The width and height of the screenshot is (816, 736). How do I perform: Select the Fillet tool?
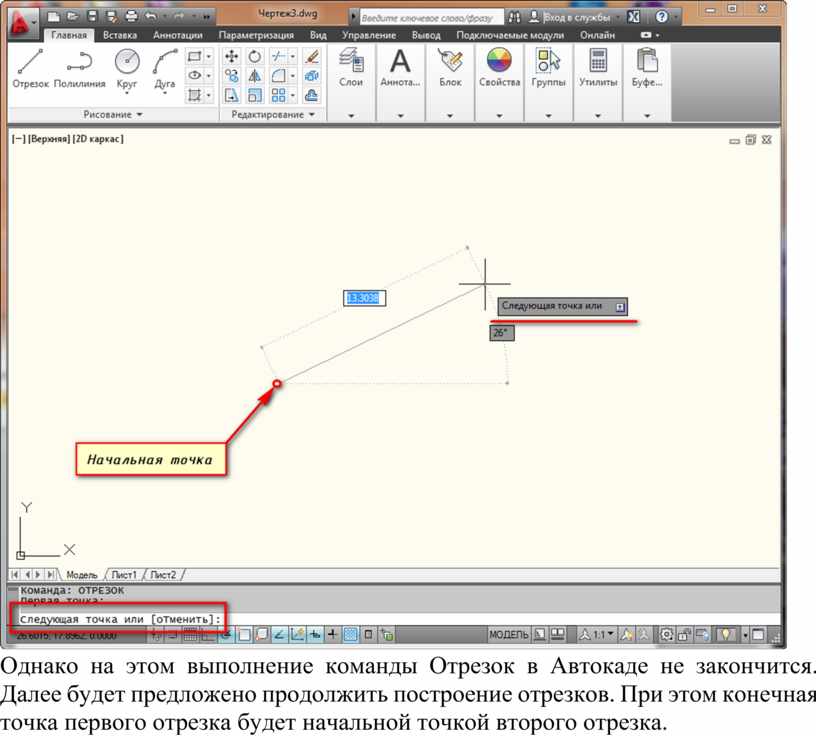pos(278,76)
